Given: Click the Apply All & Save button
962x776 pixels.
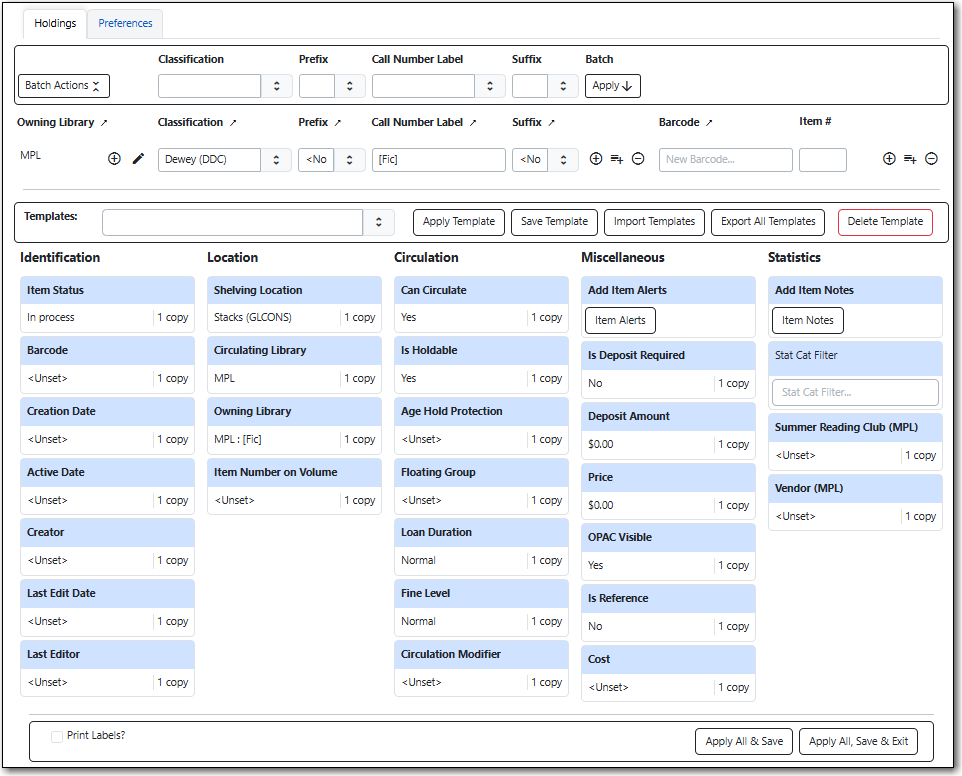Looking at the screenshot, I should [743, 741].
